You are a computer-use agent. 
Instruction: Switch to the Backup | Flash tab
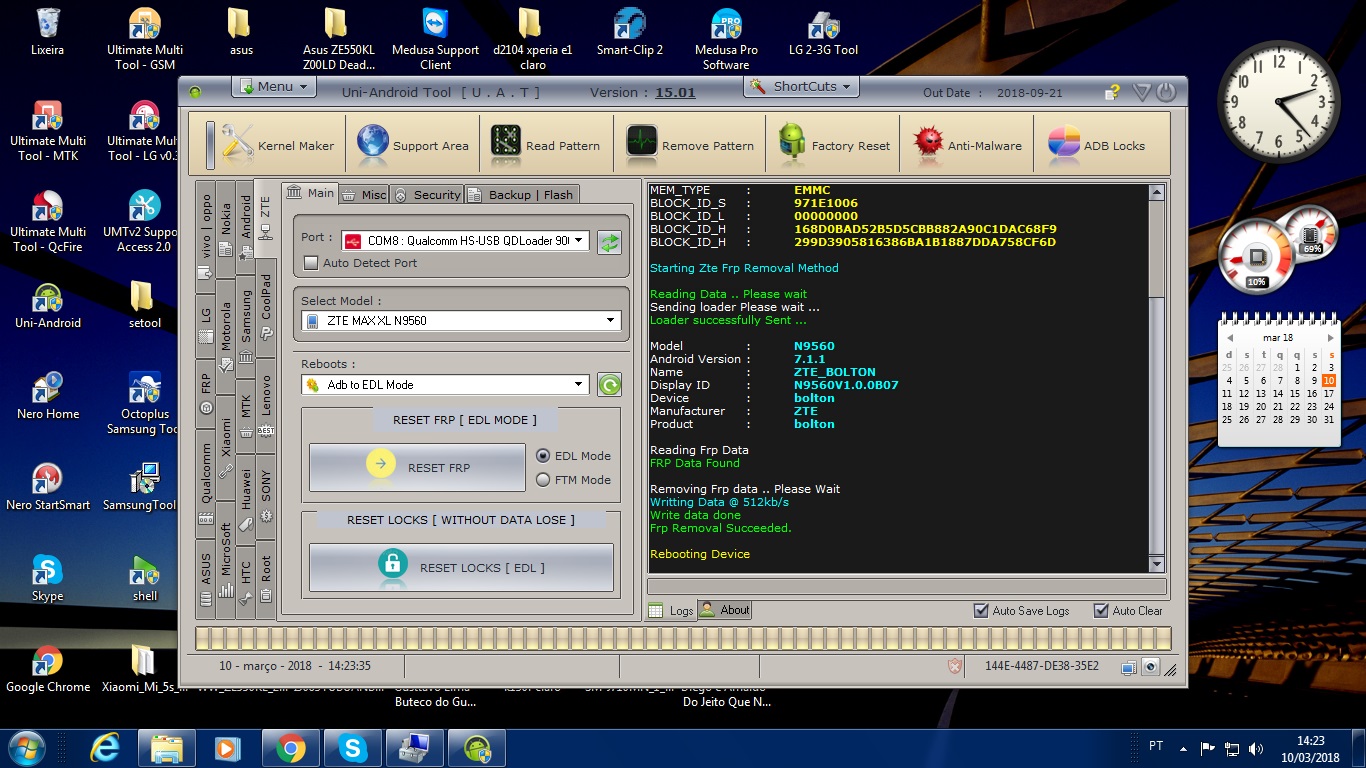coord(521,194)
